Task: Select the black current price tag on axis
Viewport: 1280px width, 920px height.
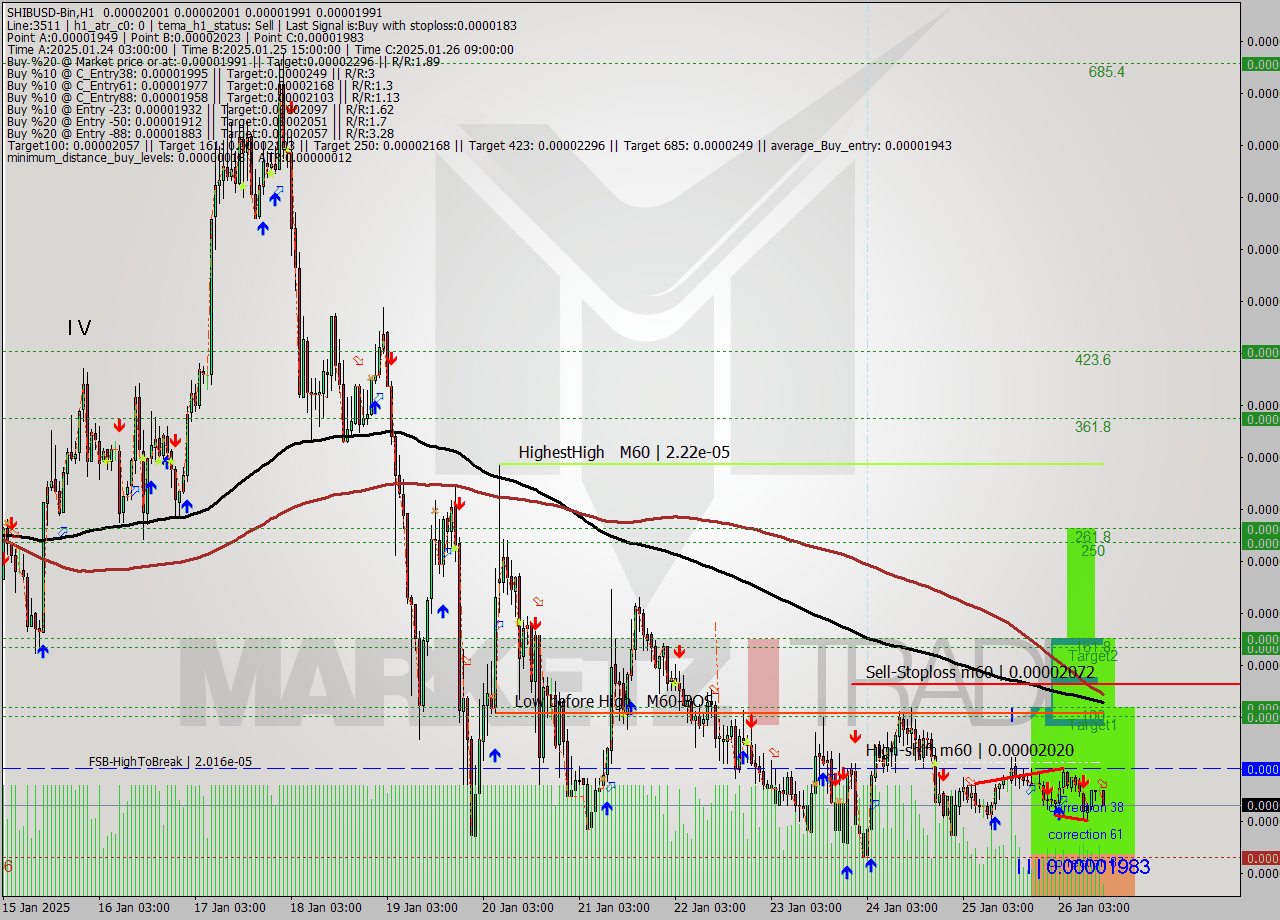Action: 1260,805
